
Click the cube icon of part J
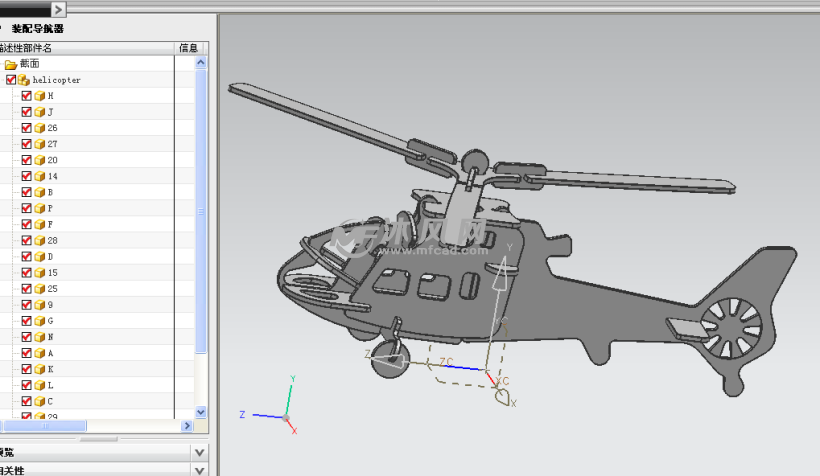point(40,112)
